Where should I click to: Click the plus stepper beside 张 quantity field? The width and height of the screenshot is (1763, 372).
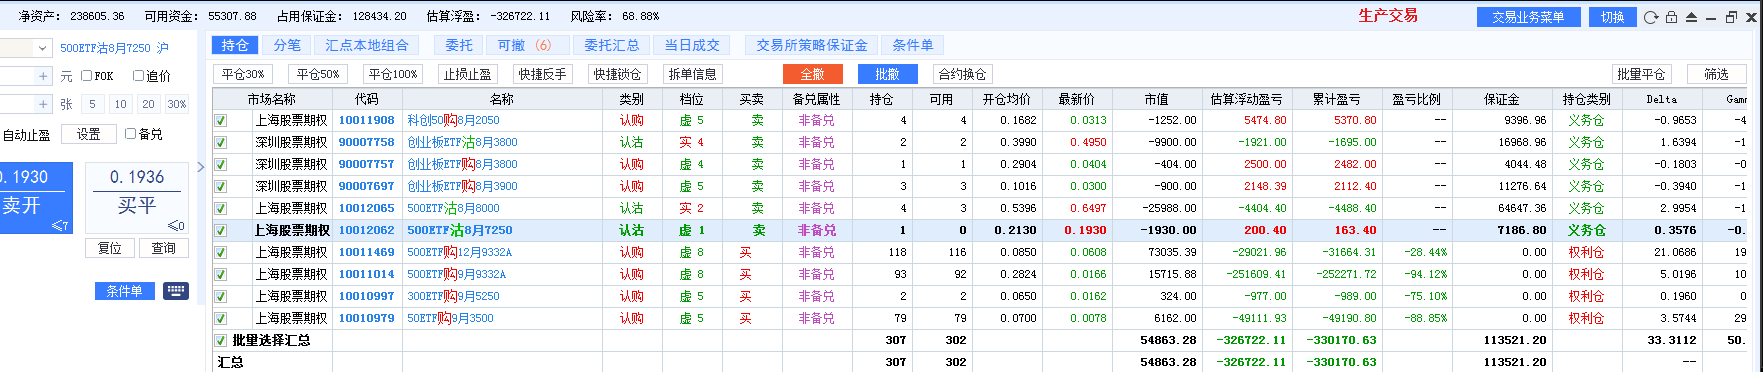[x=43, y=104]
